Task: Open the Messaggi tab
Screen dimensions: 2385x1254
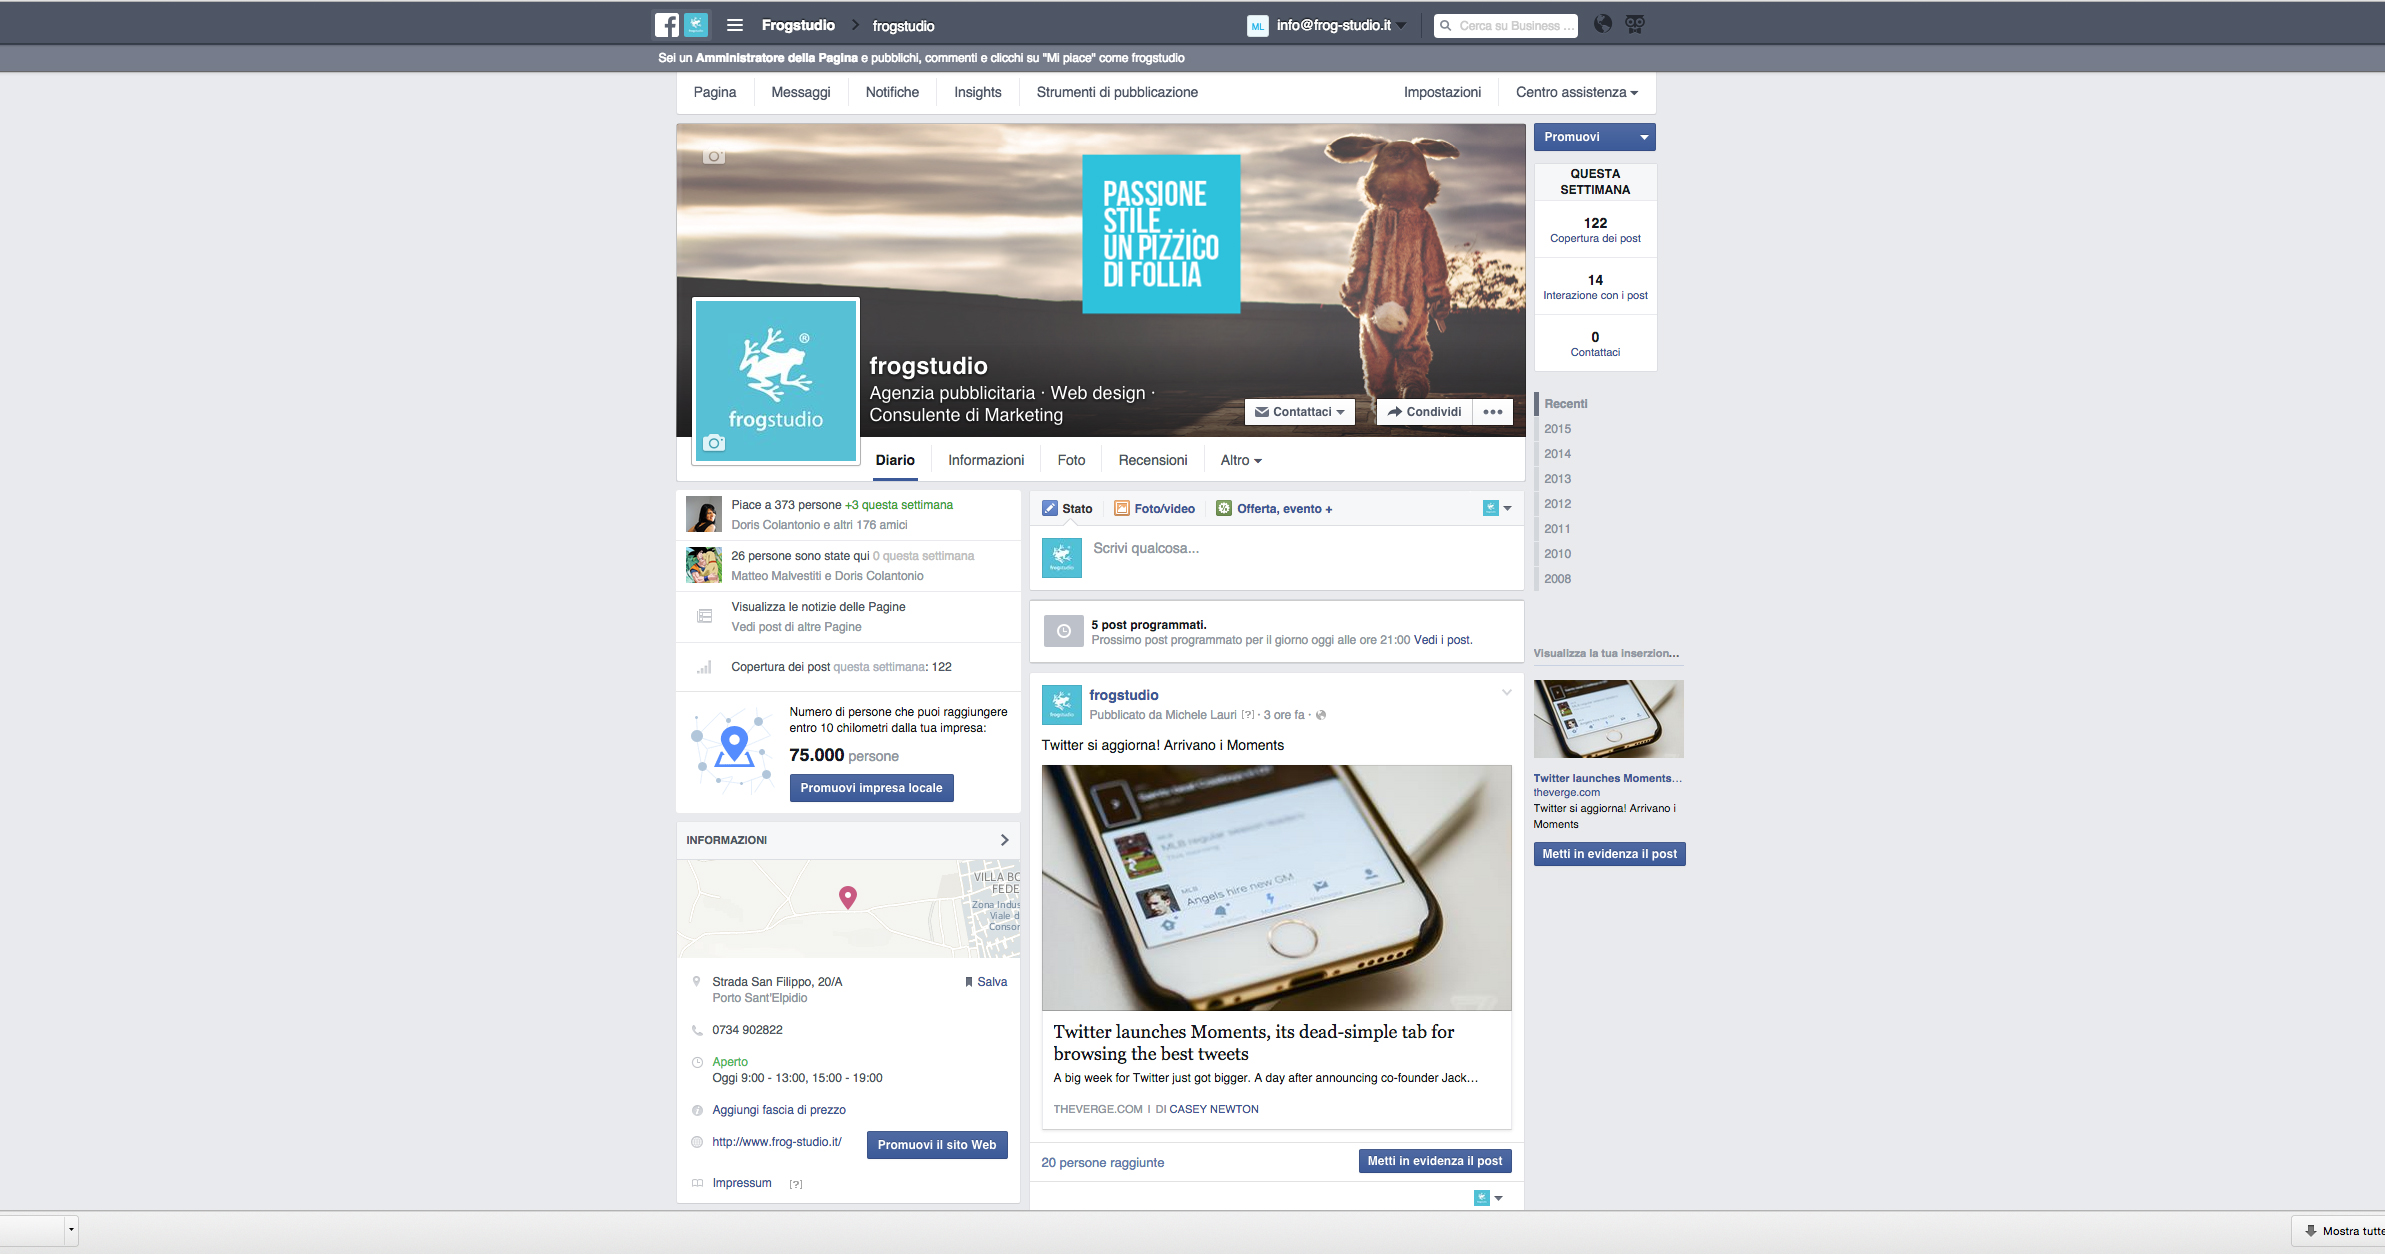Action: pos(801,92)
